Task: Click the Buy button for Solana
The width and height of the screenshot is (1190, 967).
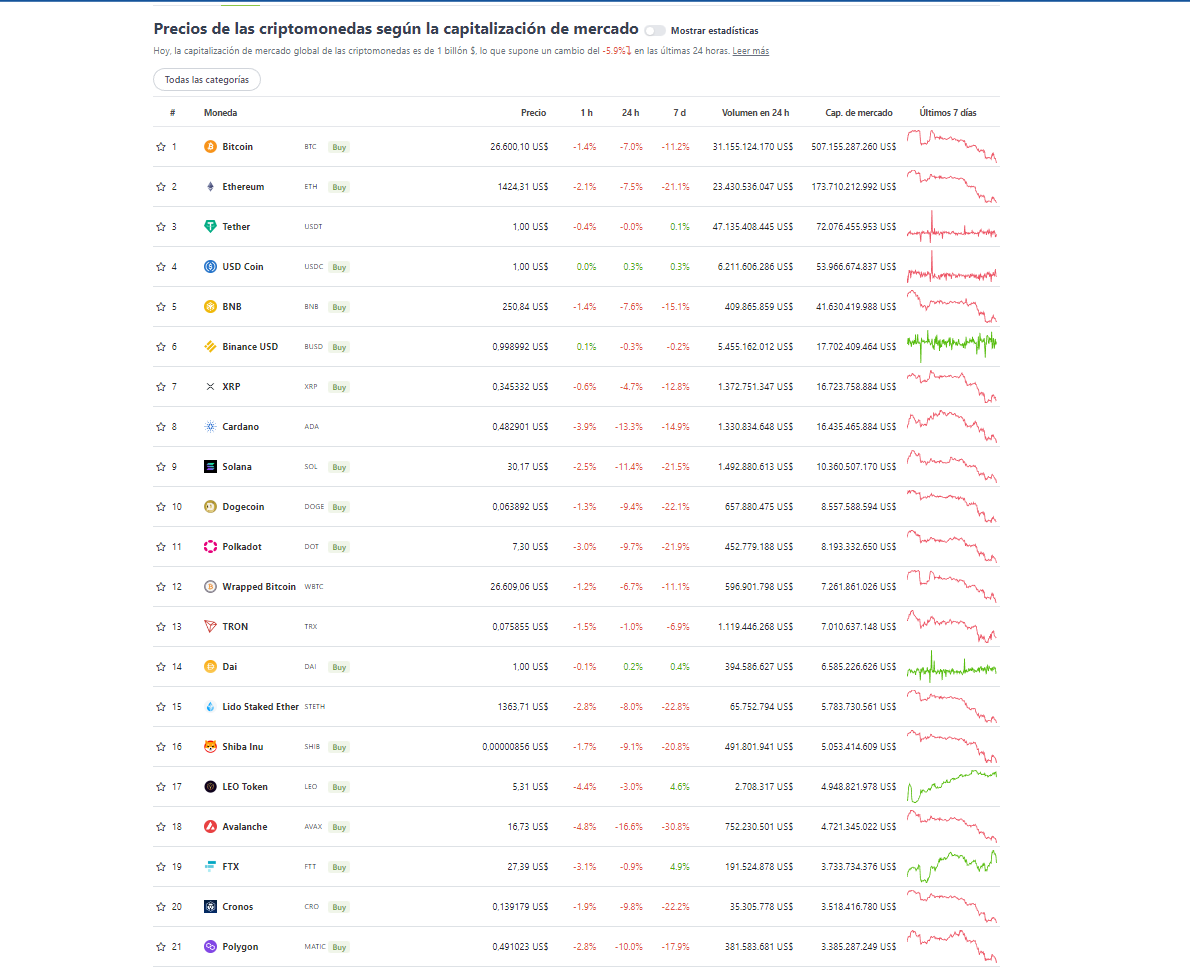Action: click(339, 467)
